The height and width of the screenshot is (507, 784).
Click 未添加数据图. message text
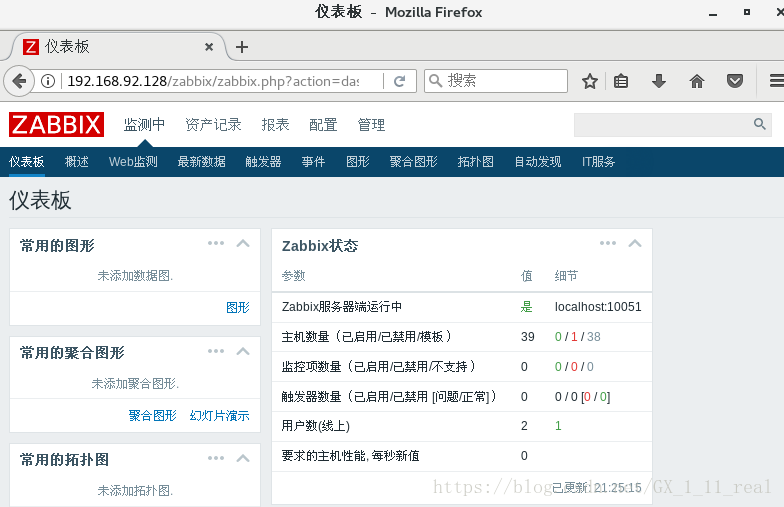(135, 276)
